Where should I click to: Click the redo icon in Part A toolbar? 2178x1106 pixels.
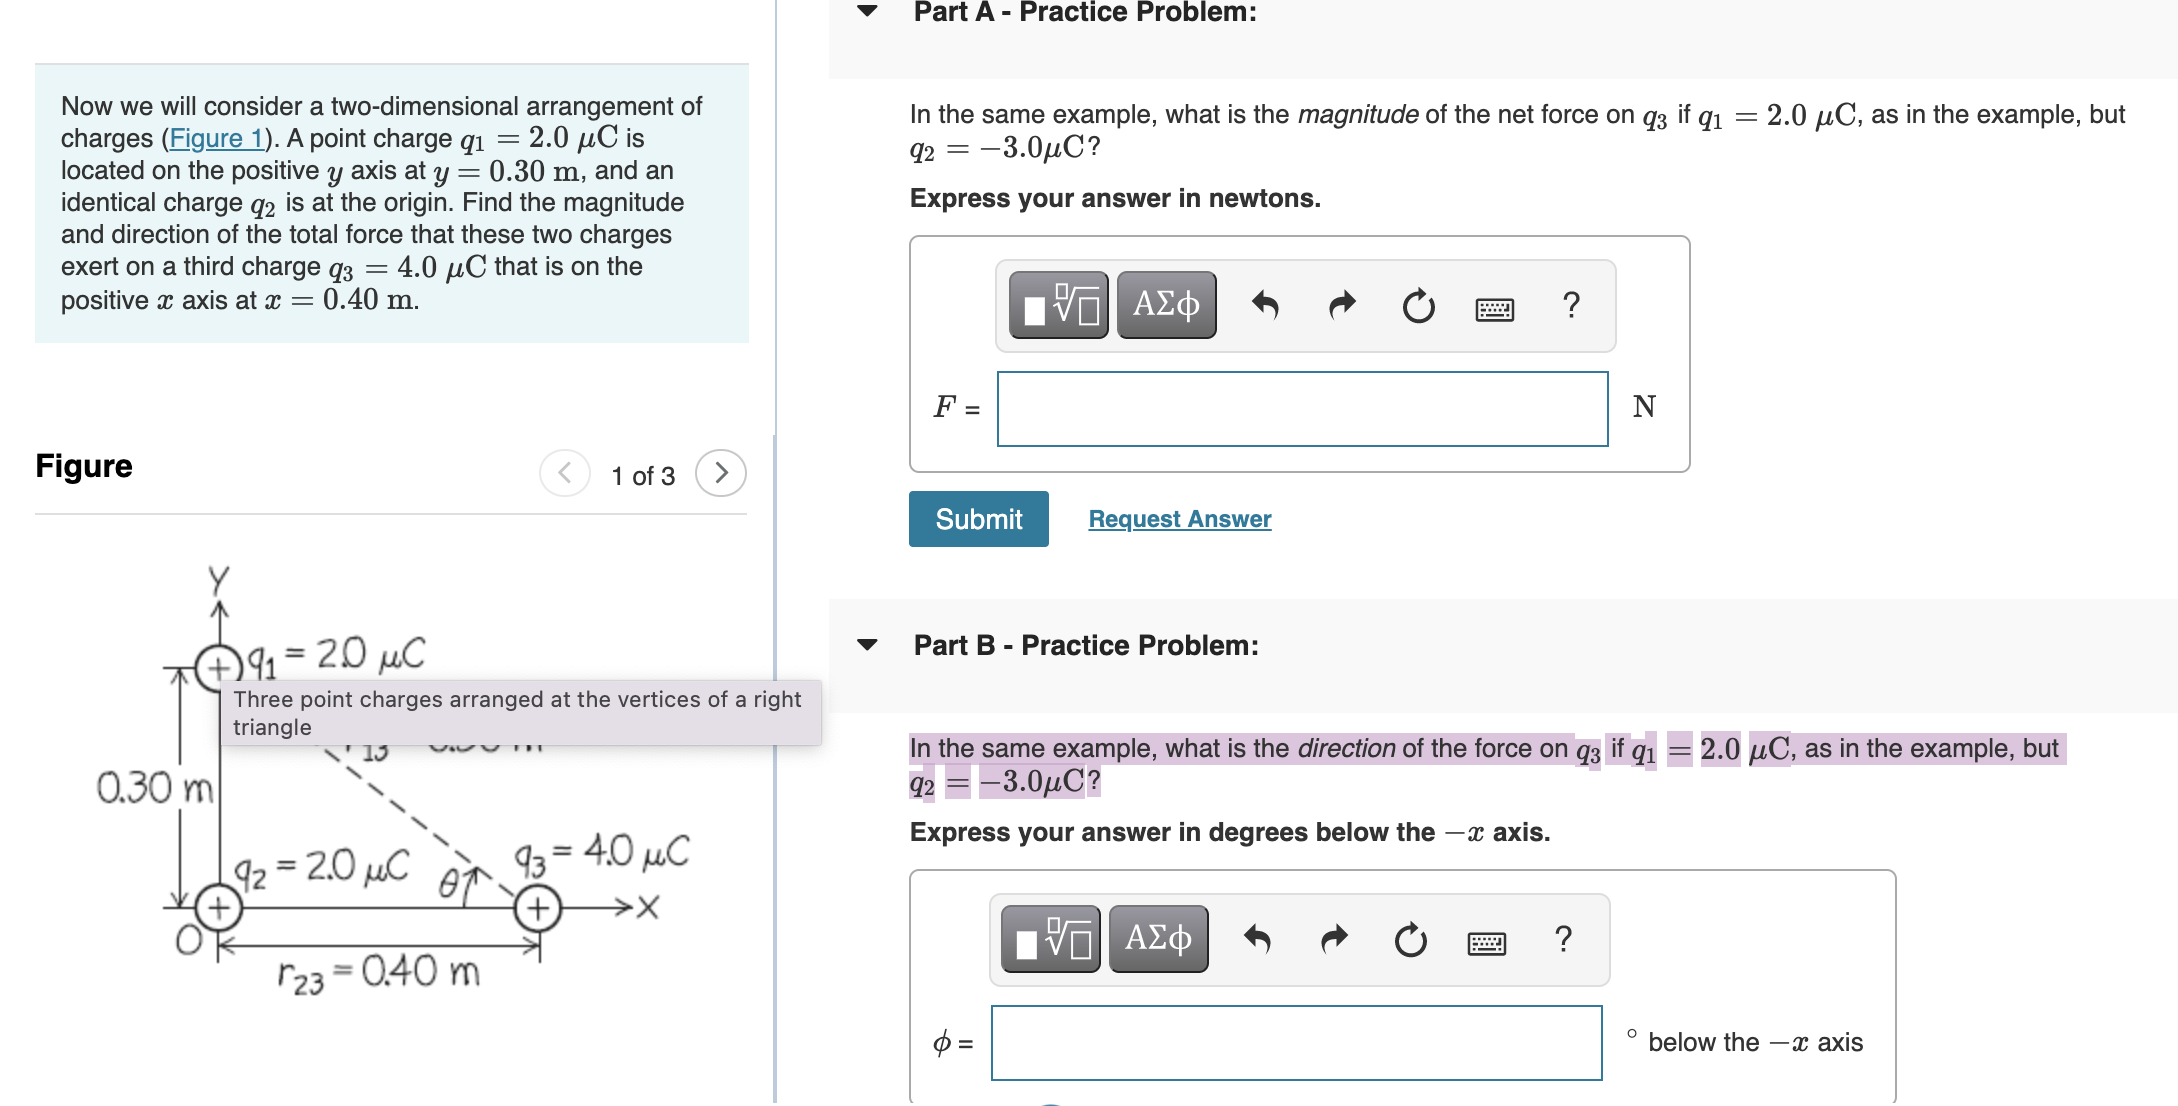pos(1341,306)
